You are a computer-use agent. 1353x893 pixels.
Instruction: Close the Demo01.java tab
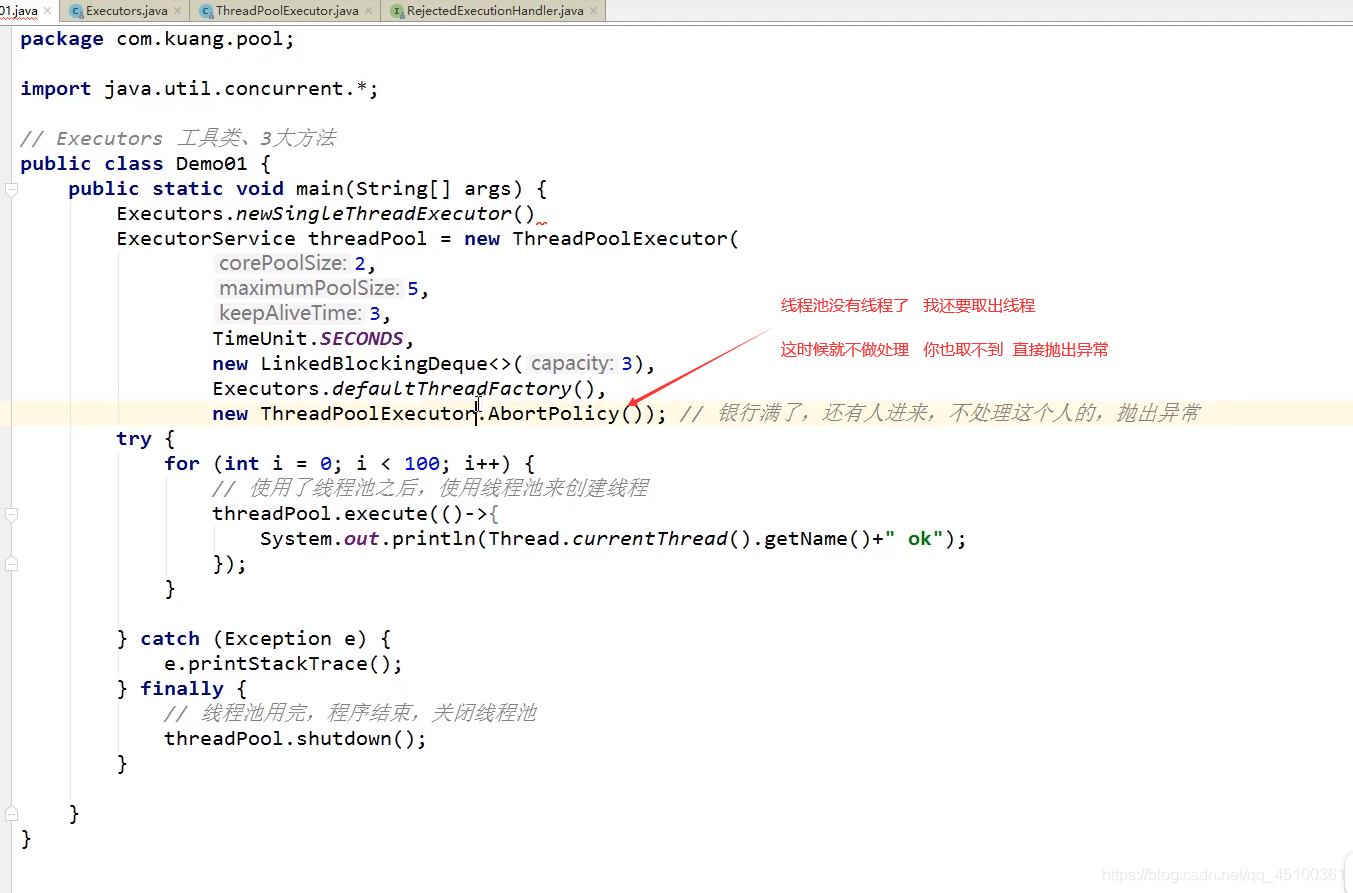pyautogui.click(x=47, y=11)
